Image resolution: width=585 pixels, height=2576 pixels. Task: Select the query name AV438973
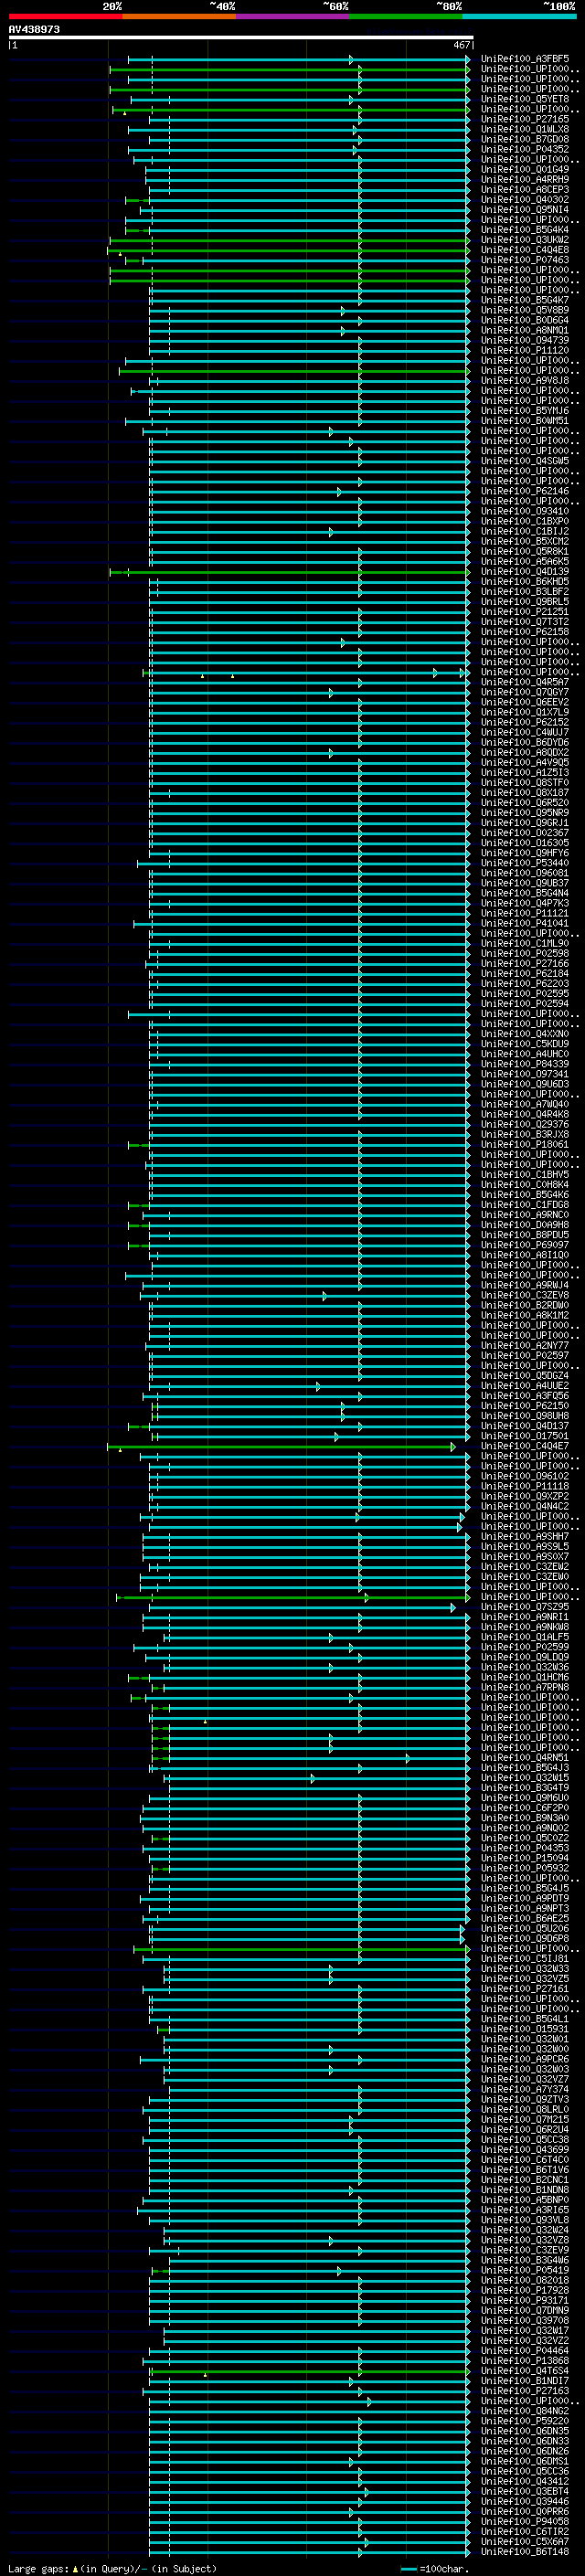tap(34, 29)
